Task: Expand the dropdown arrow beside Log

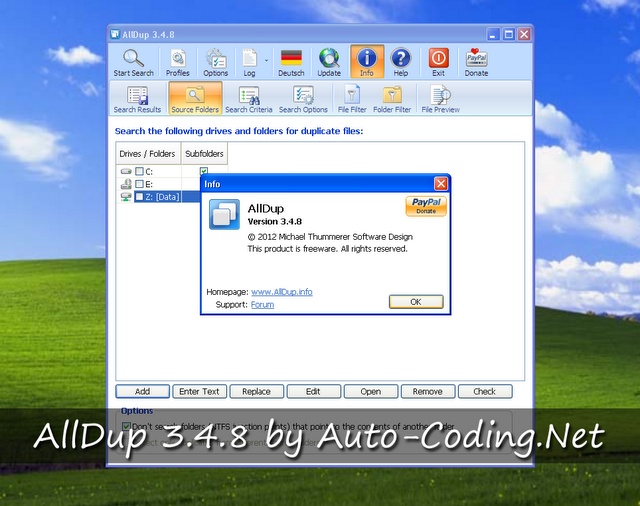Action: 267,60
